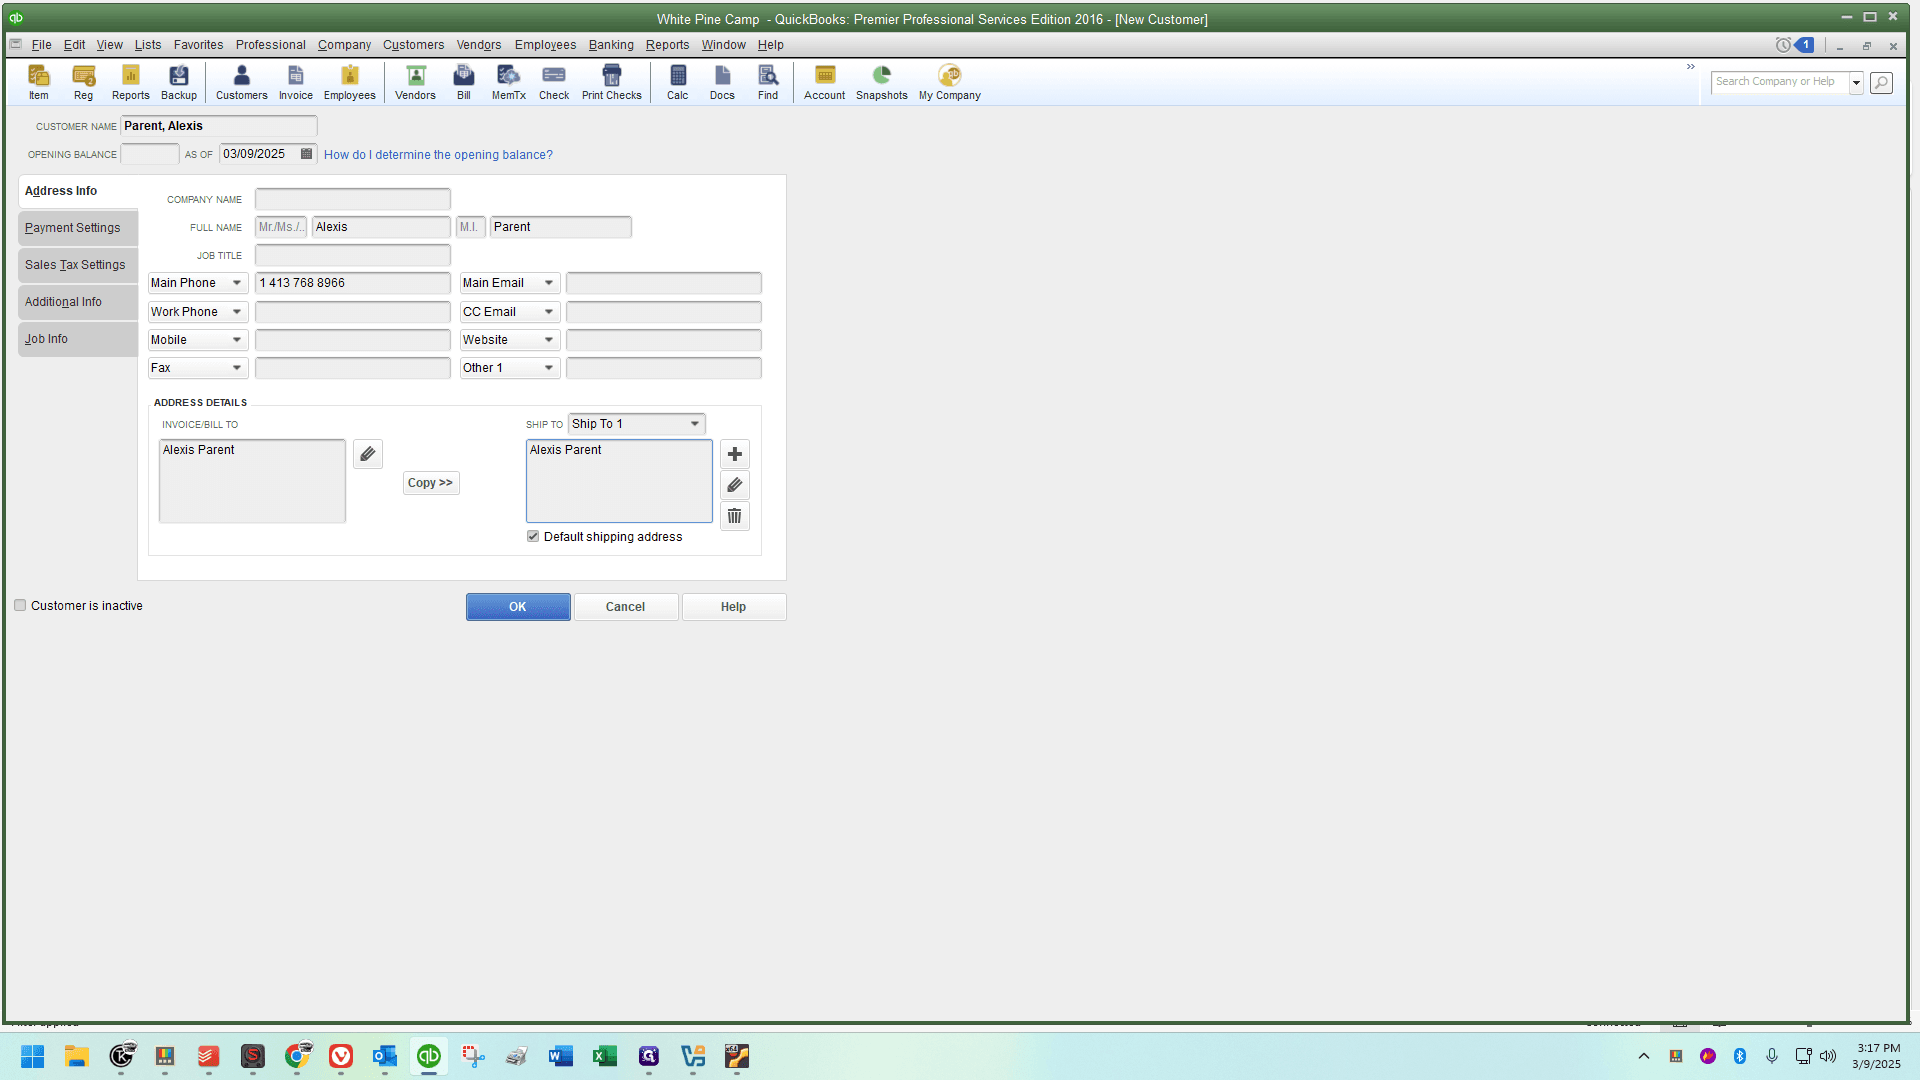Click the Bill toolbar icon
The height and width of the screenshot is (1080, 1920).
(464, 82)
